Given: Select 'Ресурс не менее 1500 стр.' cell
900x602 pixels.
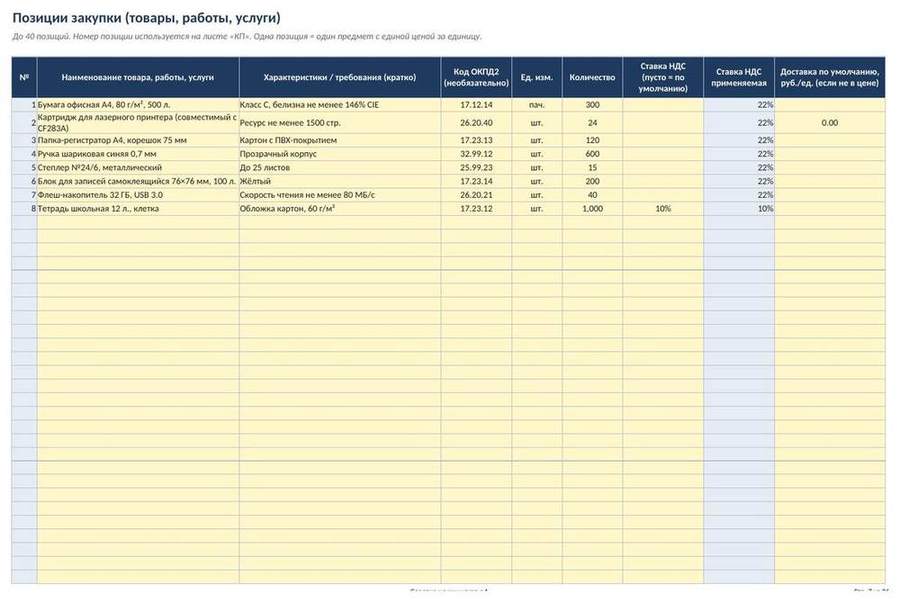Looking at the screenshot, I should [x=340, y=123].
